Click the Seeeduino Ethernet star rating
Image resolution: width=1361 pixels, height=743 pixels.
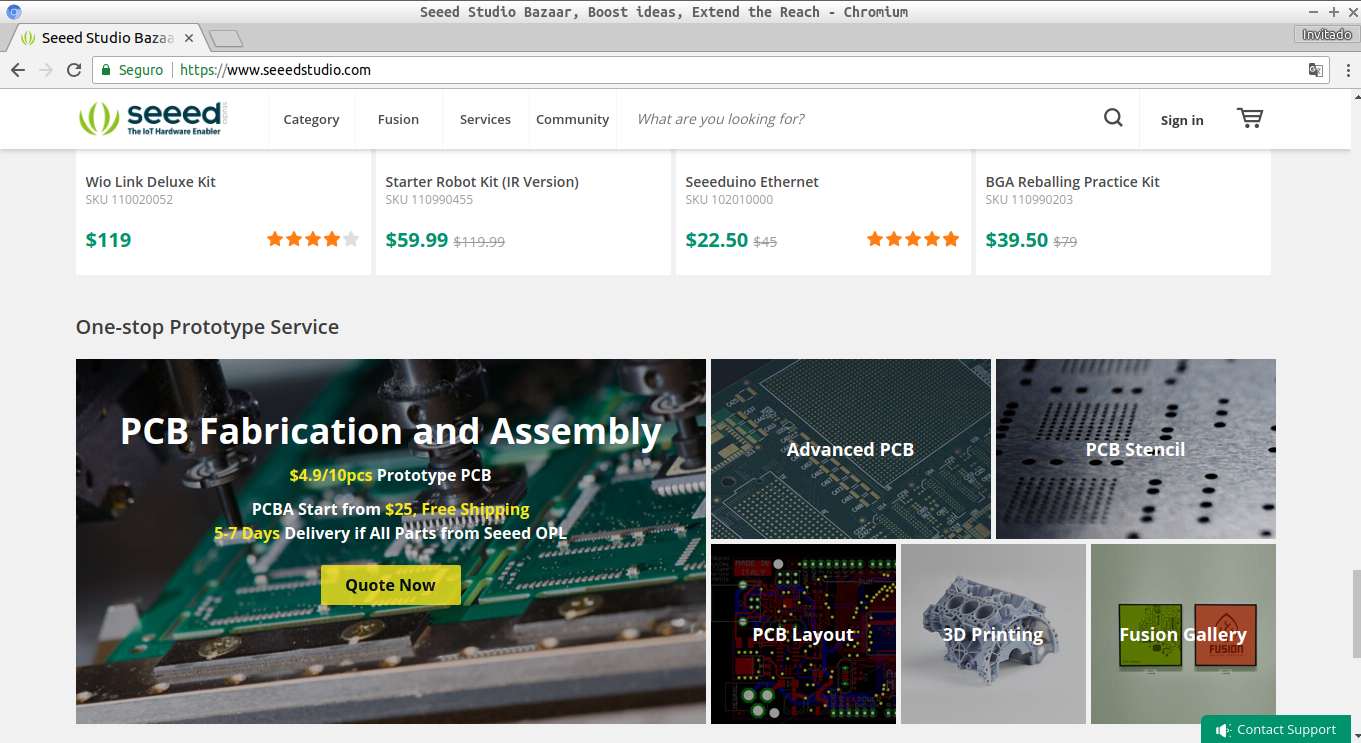tap(913, 239)
